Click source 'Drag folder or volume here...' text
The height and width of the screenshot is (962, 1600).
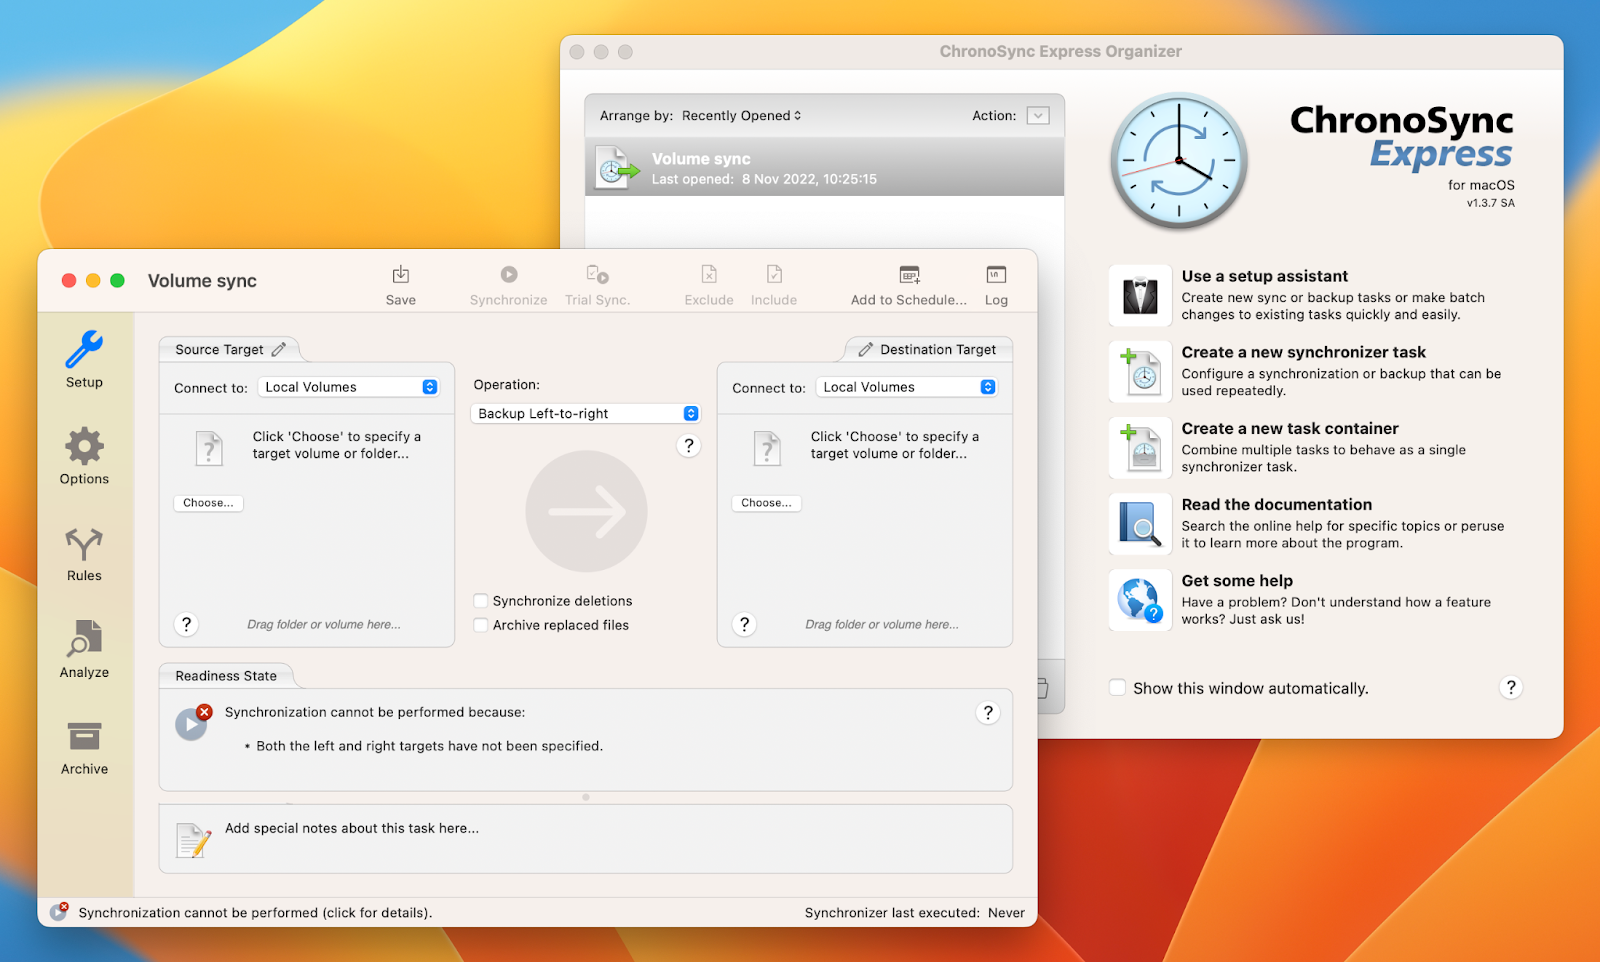(x=324, y=624)
